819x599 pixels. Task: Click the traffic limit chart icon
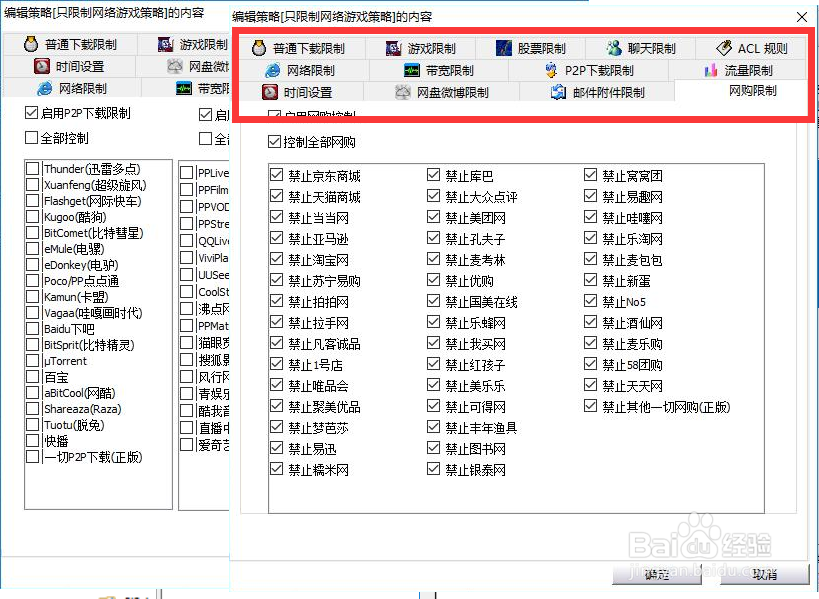pos(710,70)
